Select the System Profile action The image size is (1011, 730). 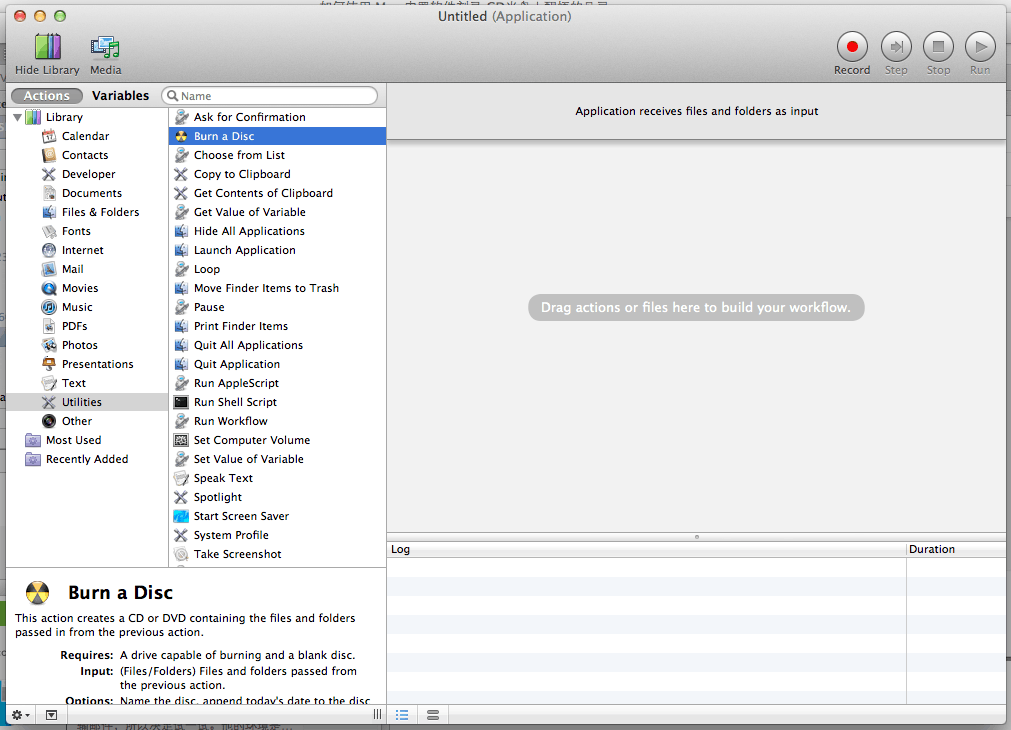(277, 535)
